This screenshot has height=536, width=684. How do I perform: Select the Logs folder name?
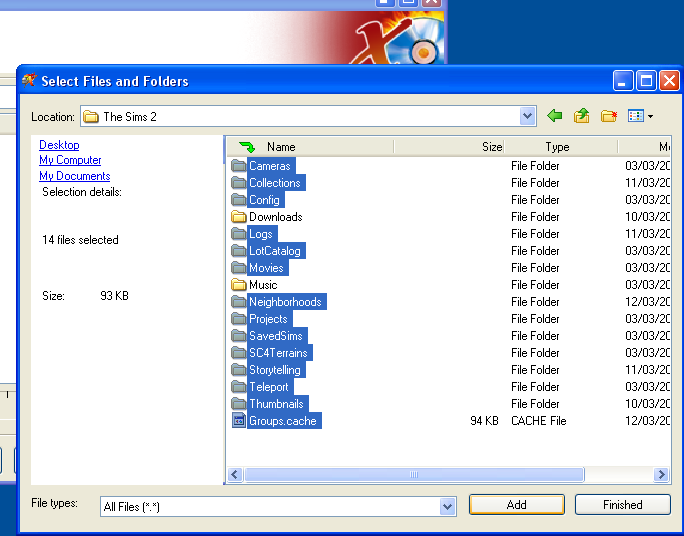coord(261,234)
